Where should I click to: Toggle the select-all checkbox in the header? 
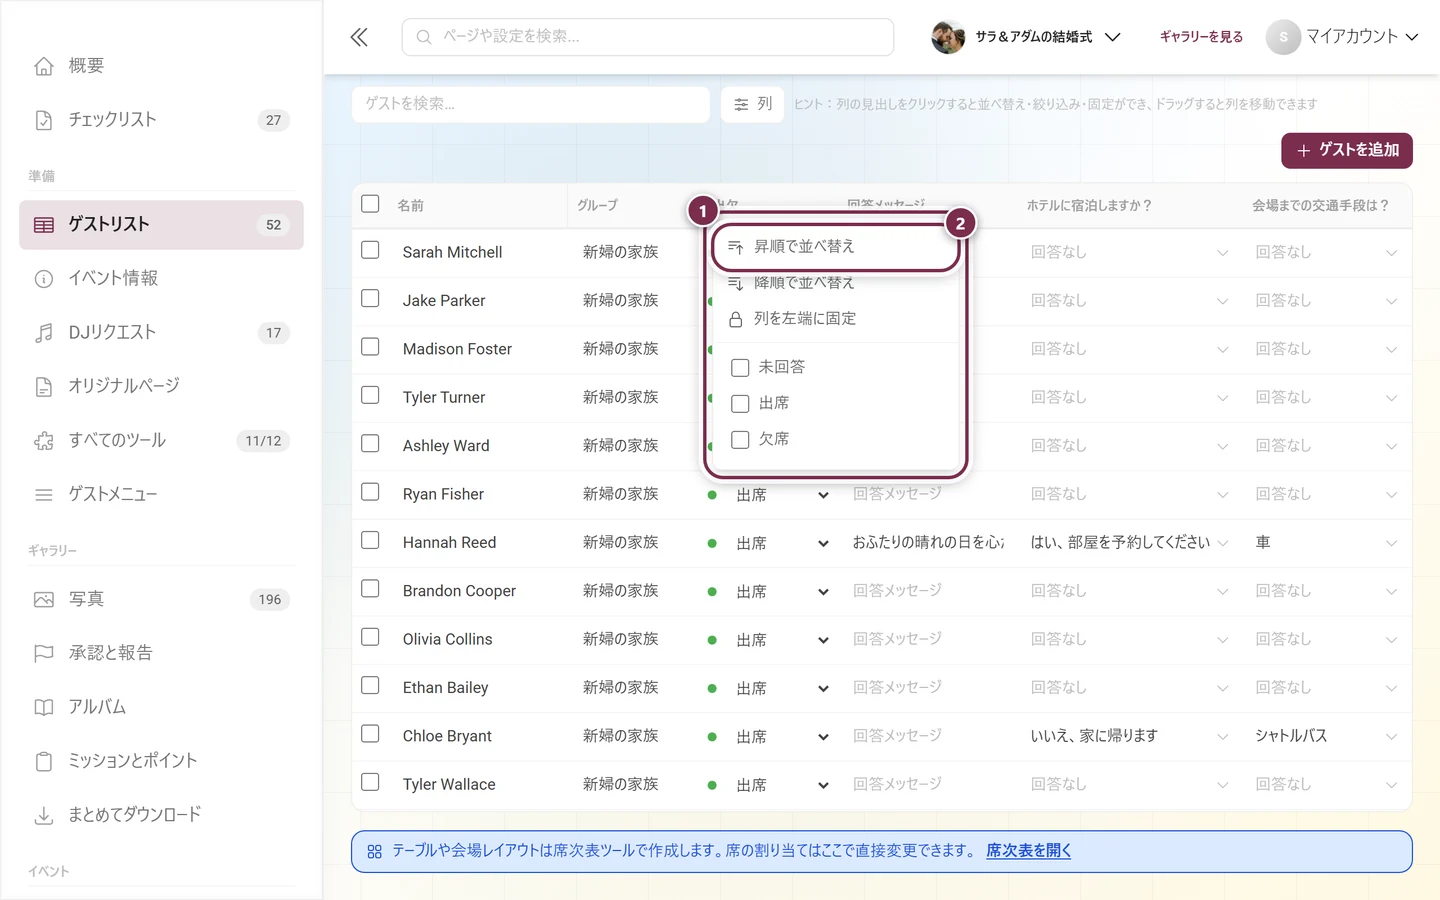click(x=370, y=204)
